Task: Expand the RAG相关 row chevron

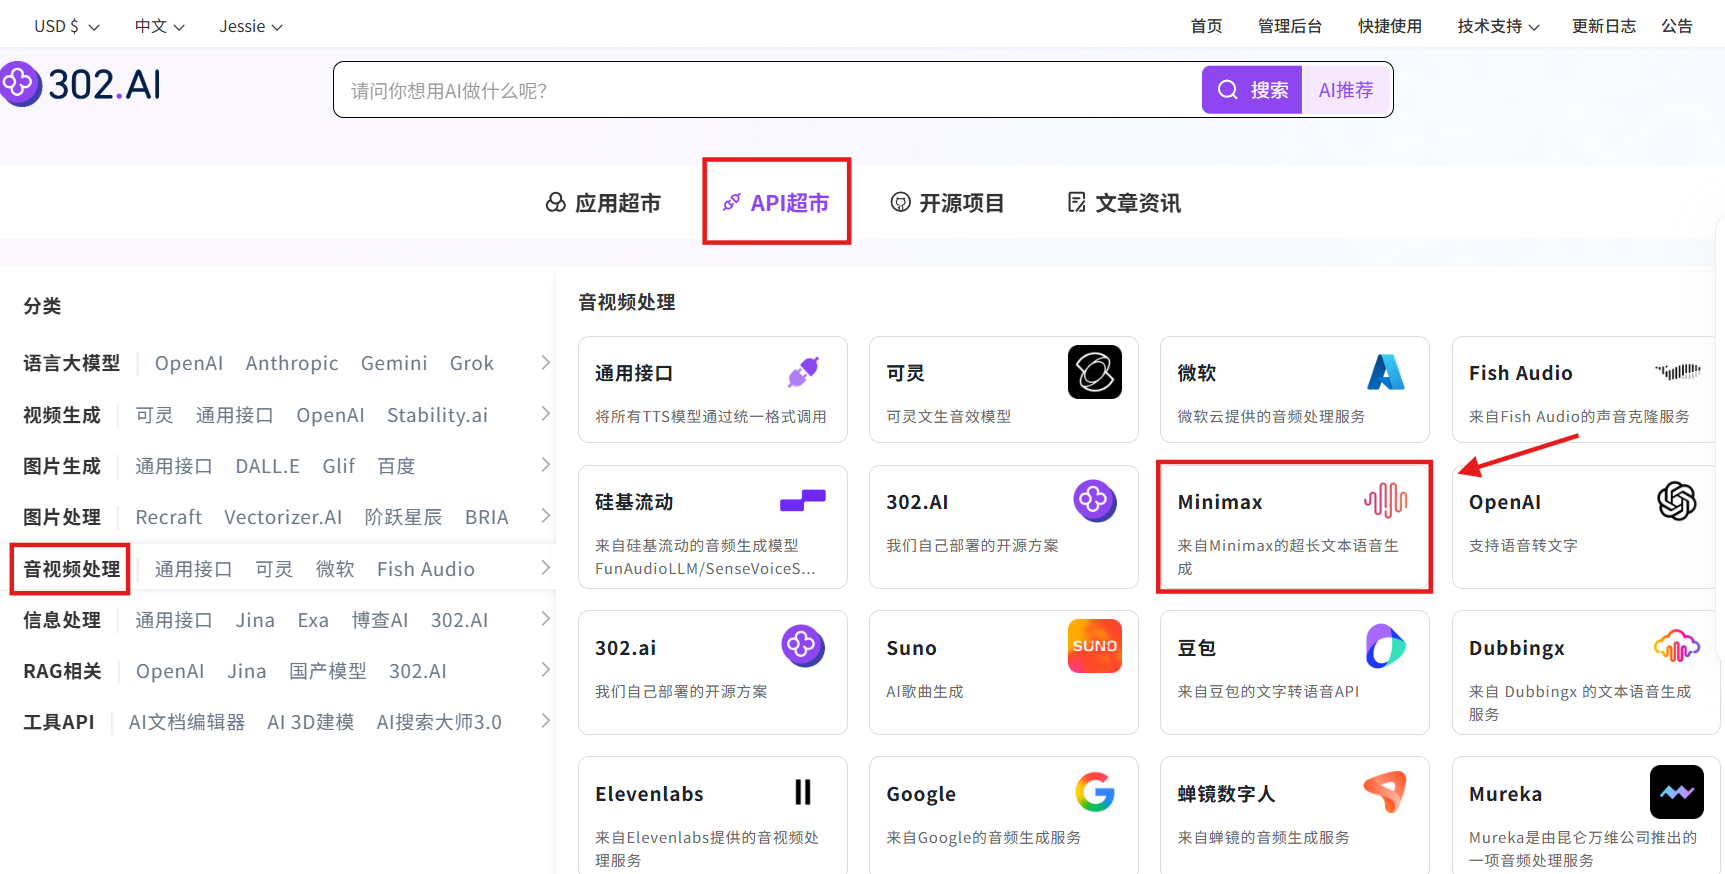Action: 545,669
